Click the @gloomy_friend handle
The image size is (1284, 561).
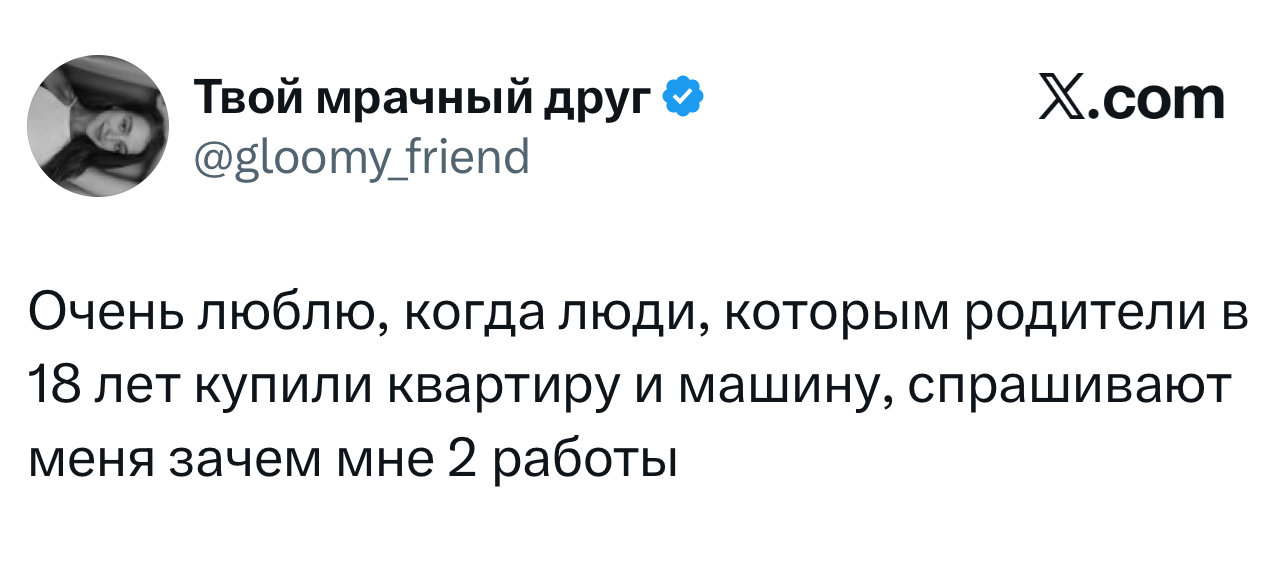[x=361, y=155]
